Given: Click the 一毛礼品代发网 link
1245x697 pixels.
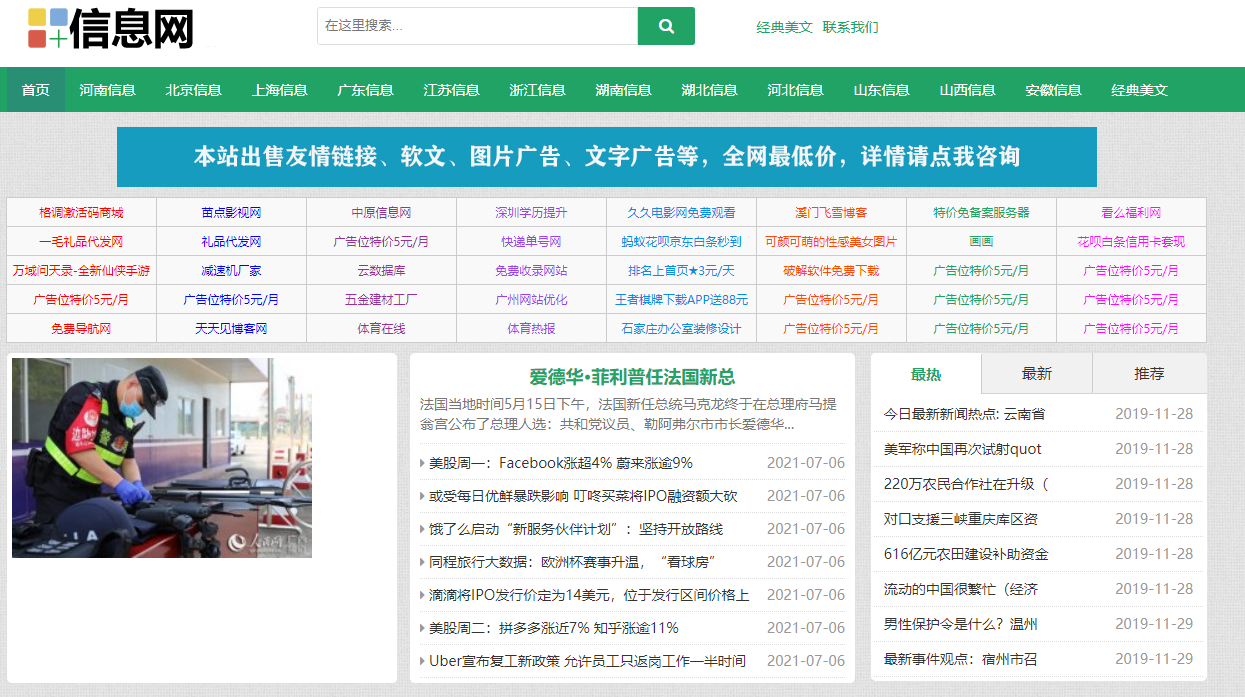Looking at the screenshot, I should point(81,242).
